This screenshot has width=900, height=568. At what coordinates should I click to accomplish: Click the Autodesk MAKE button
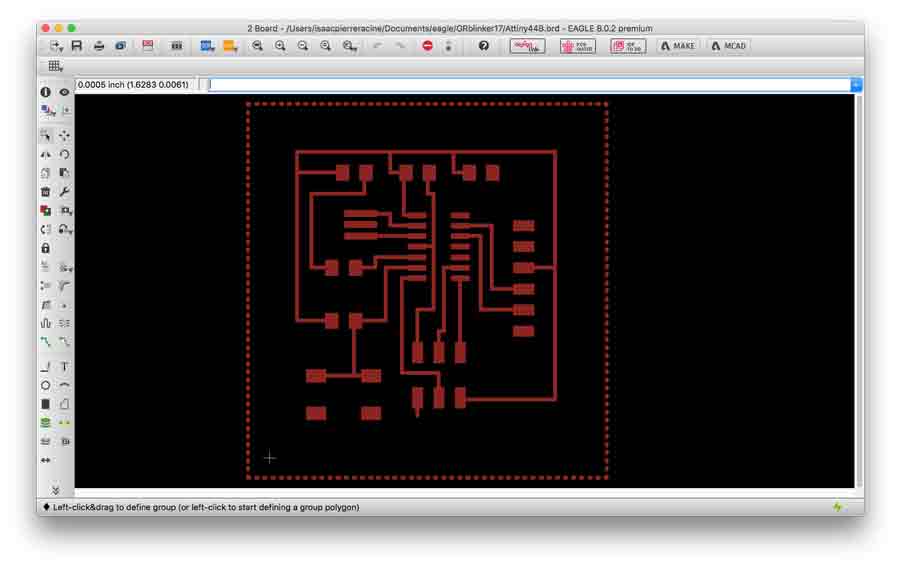pos(677,46)
